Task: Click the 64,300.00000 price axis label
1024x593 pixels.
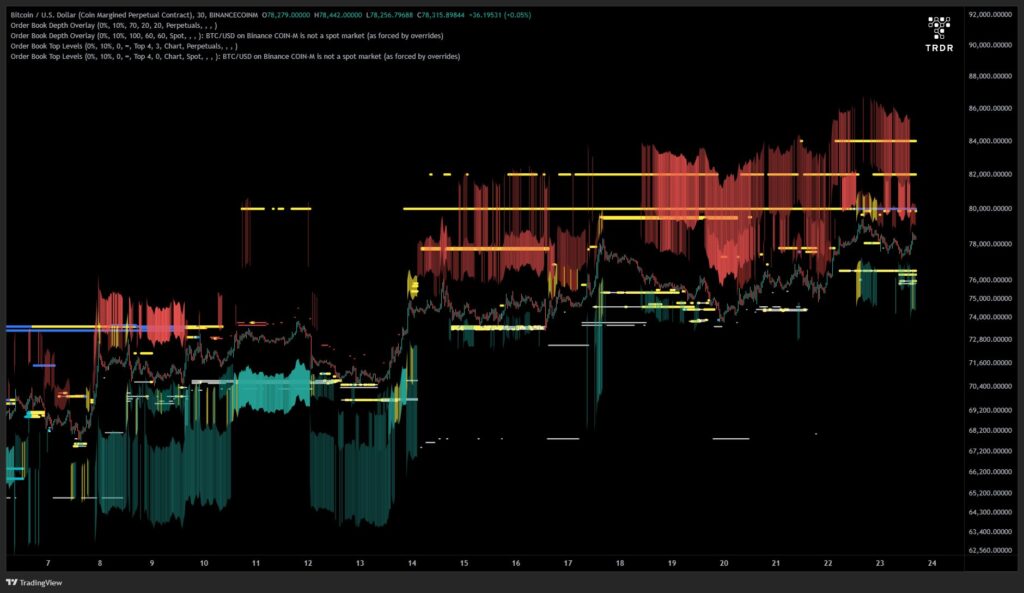Action: point(991,513)
